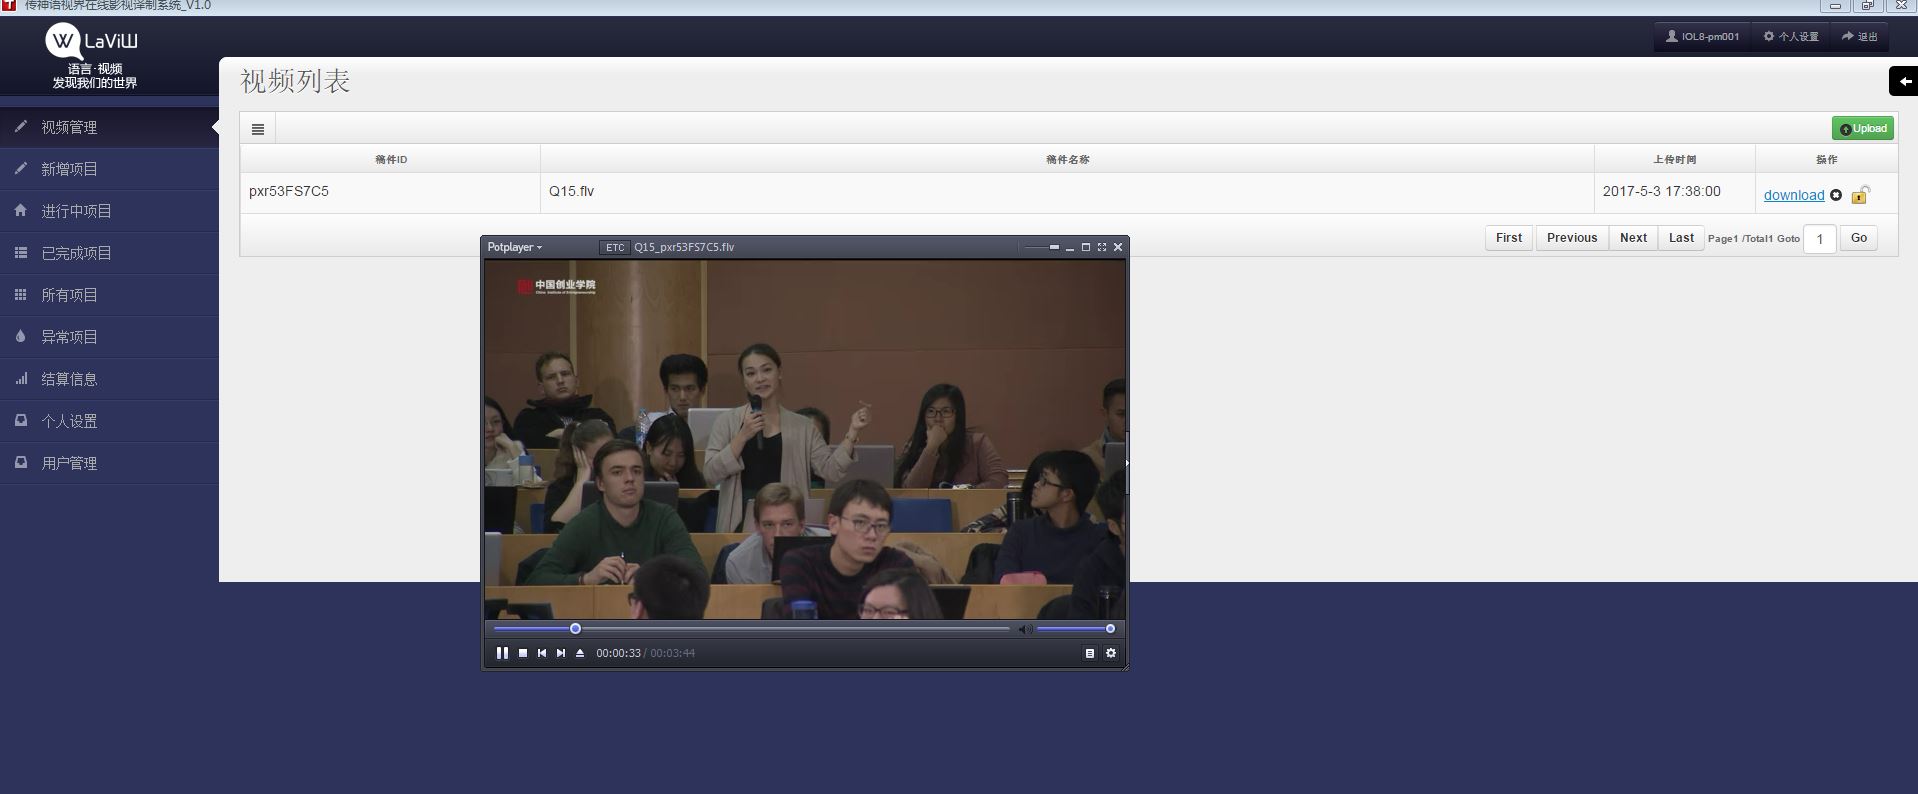Open the Potplayer main menu dropdown

[514, 247]
